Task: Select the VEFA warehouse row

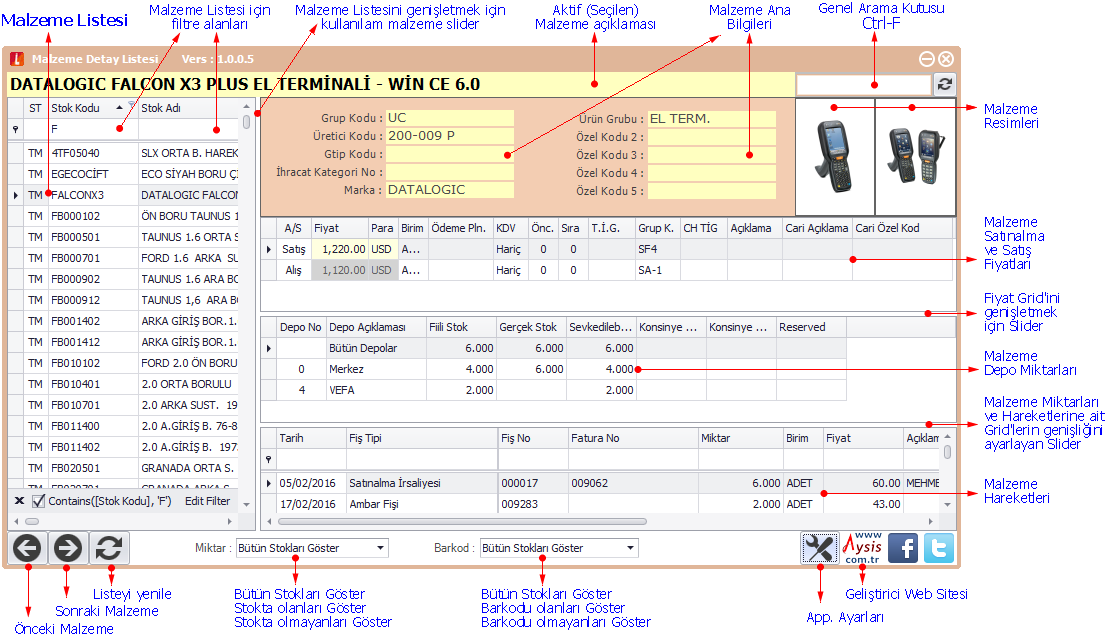Action: 555,390
